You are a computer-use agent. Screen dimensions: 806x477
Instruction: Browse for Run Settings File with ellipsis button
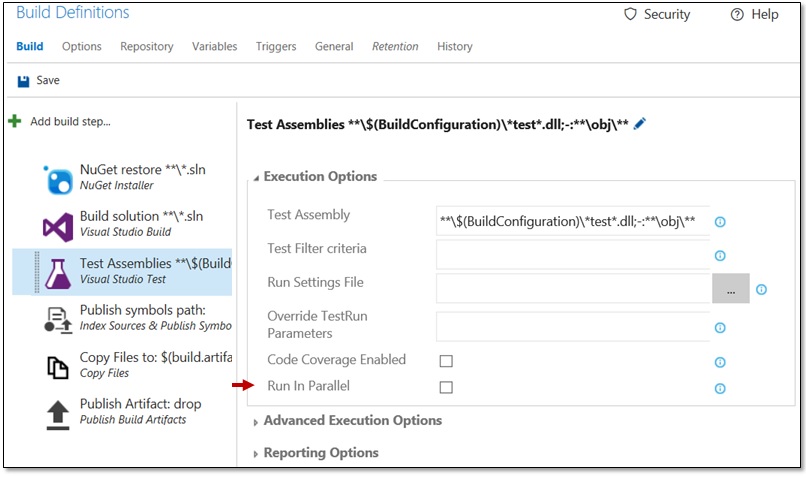[x=730, y=289]
